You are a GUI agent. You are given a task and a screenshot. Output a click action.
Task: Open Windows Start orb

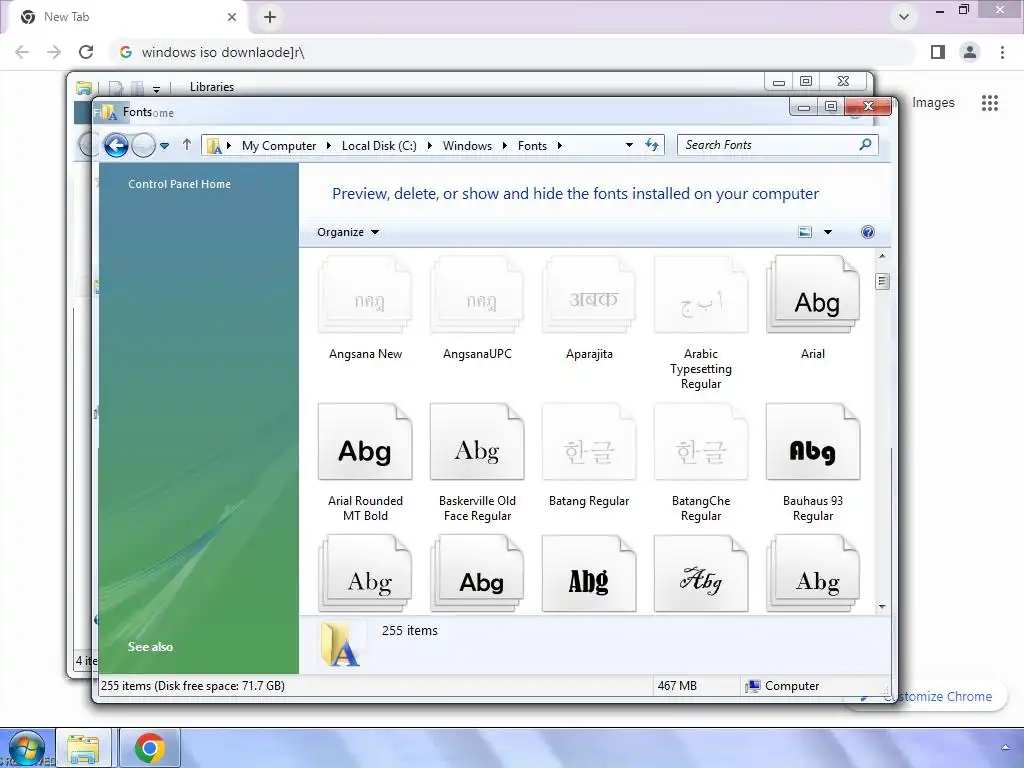coord(26,749)
